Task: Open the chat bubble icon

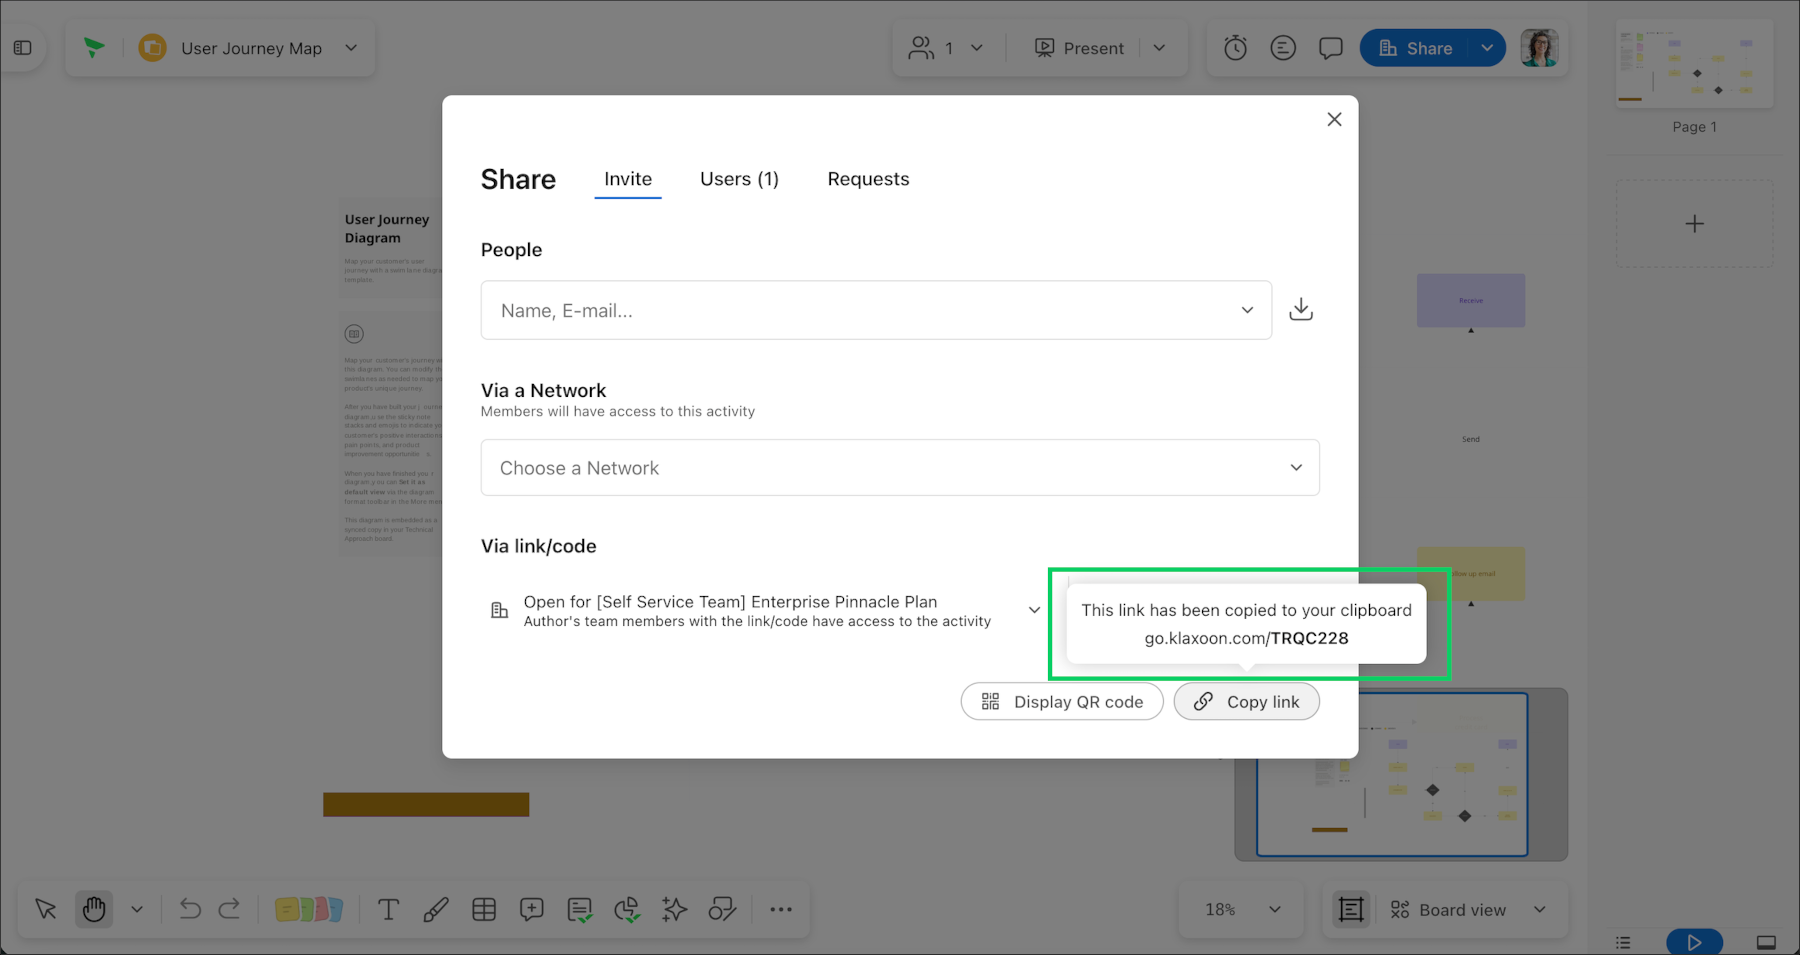Action: click(1330, 48)
